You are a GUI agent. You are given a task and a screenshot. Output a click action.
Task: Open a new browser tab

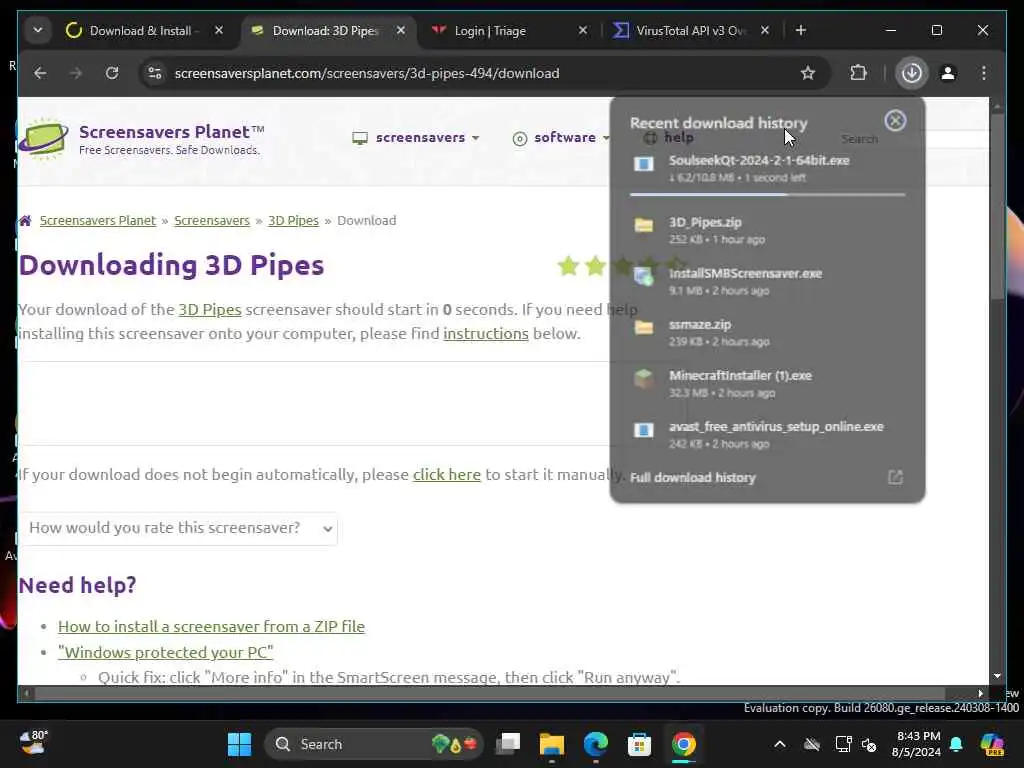click(x=801, y=31)
